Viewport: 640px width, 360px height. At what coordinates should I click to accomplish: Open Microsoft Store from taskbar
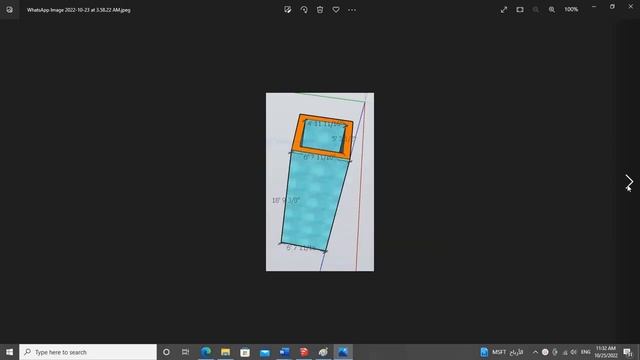(245, 352)
